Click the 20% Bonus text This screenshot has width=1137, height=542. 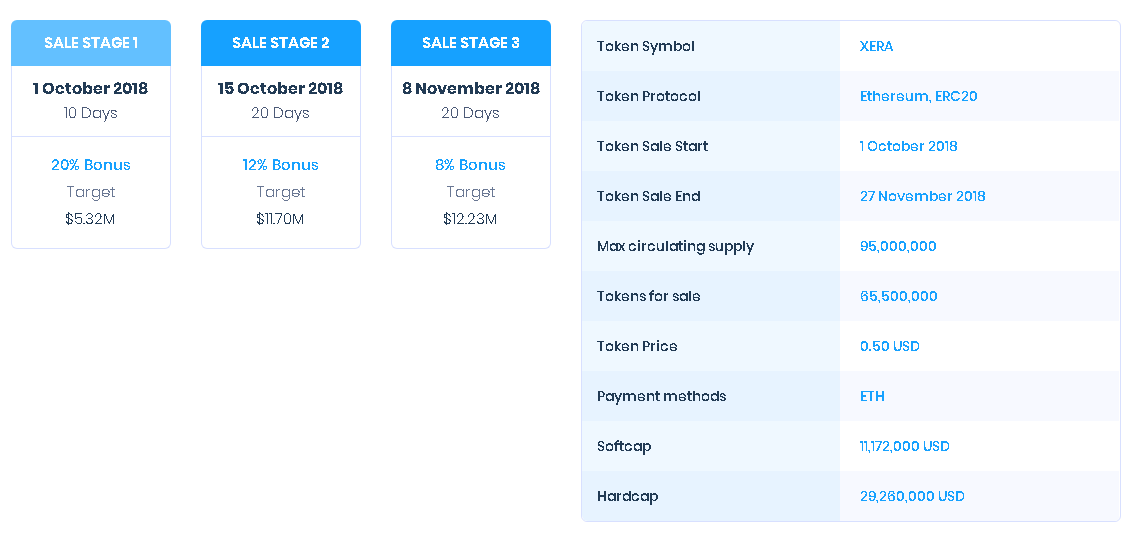pyautogui.click(x=91, y=165)
